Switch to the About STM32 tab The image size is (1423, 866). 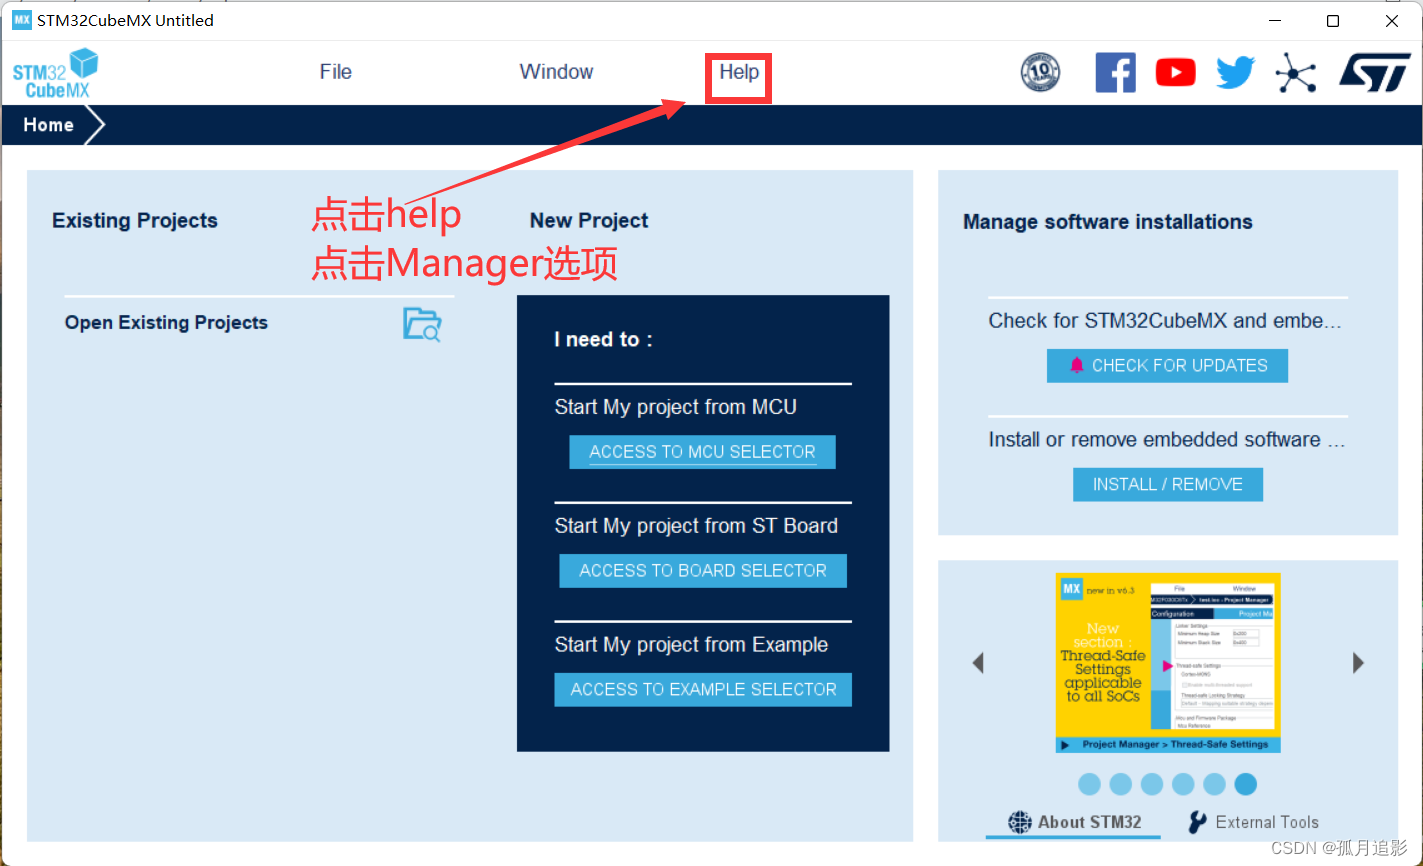pos(1074,822)
